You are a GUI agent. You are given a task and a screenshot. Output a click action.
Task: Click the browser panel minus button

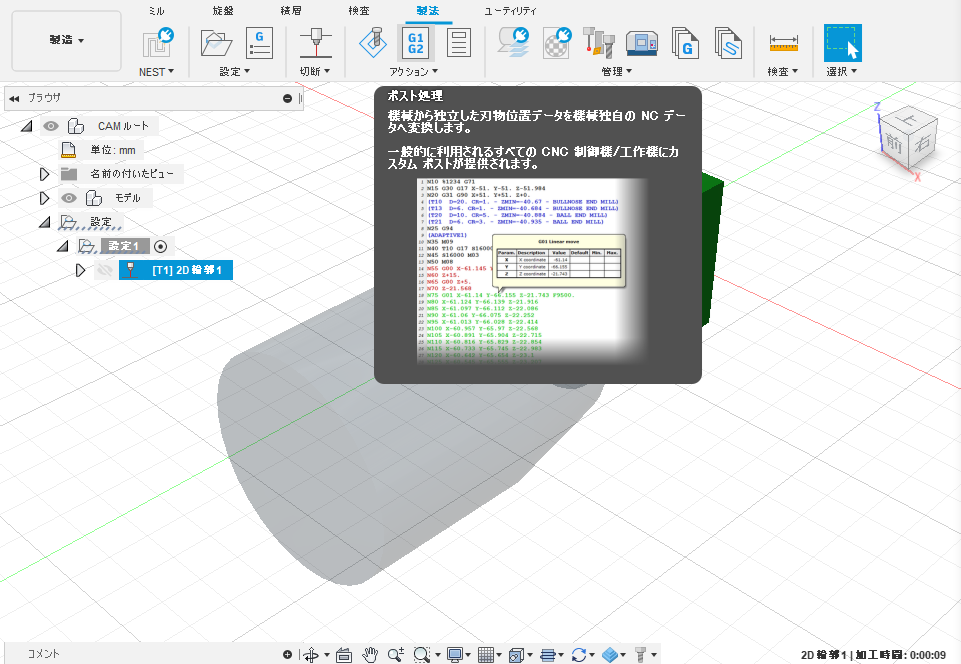[x=287, y=98]
